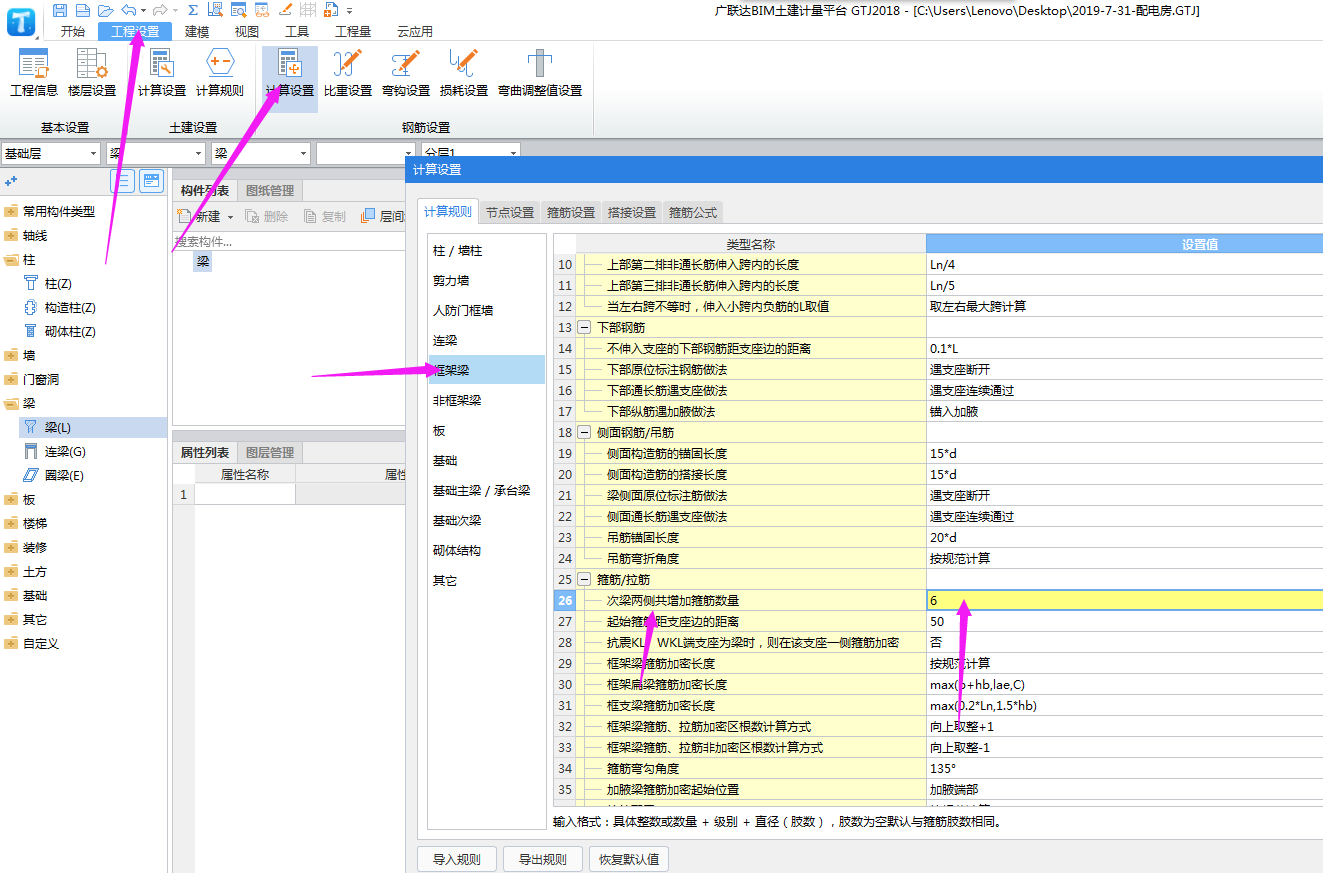The width and height of the screenshot is (1323, 873).
Task: Select 非框架梁 category in dialog
Action: click(x=487, y=400)
